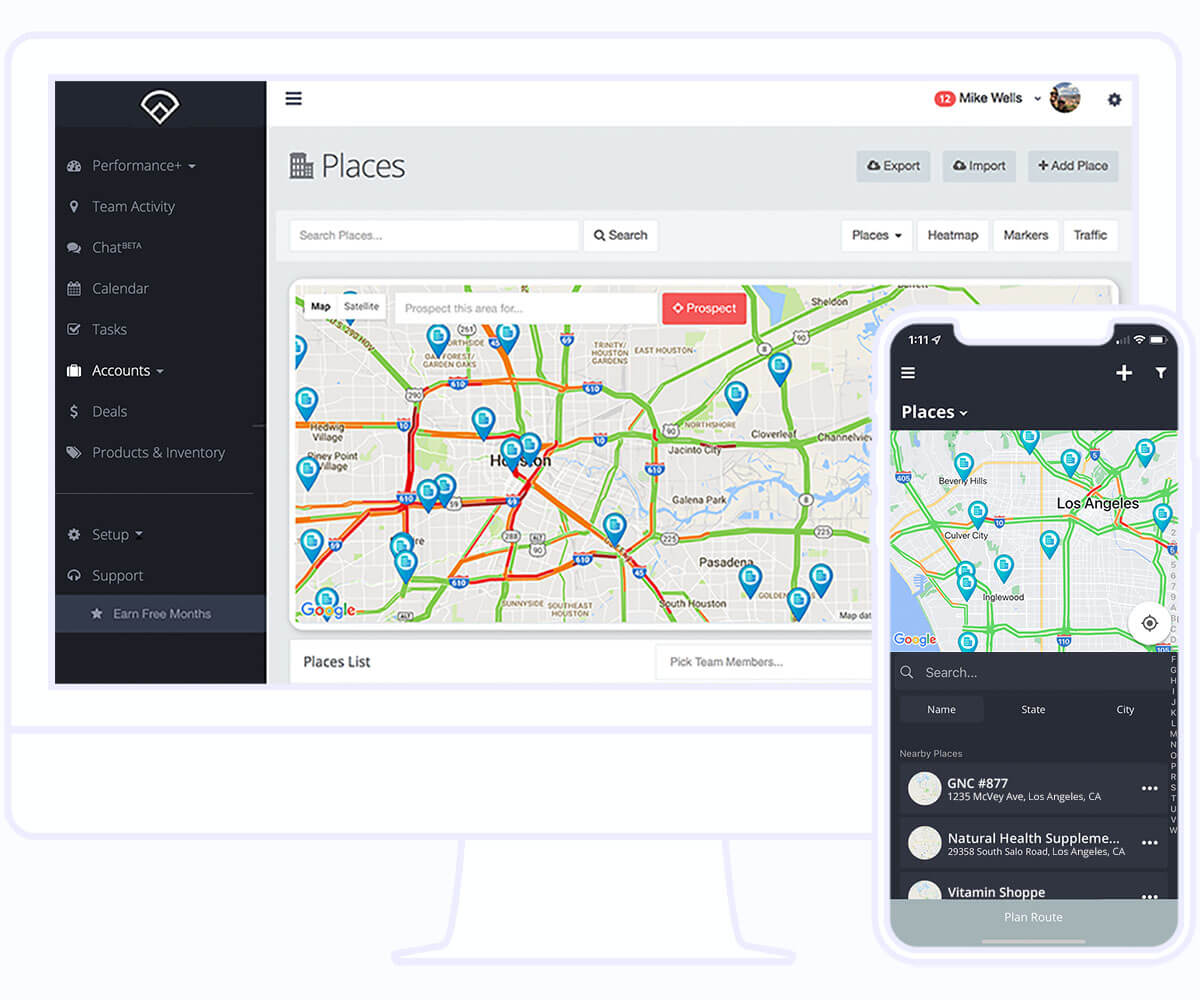The image size is (1200, 1000).
Task: Select the State sort tab on phone
Action: pos(1033,710)
